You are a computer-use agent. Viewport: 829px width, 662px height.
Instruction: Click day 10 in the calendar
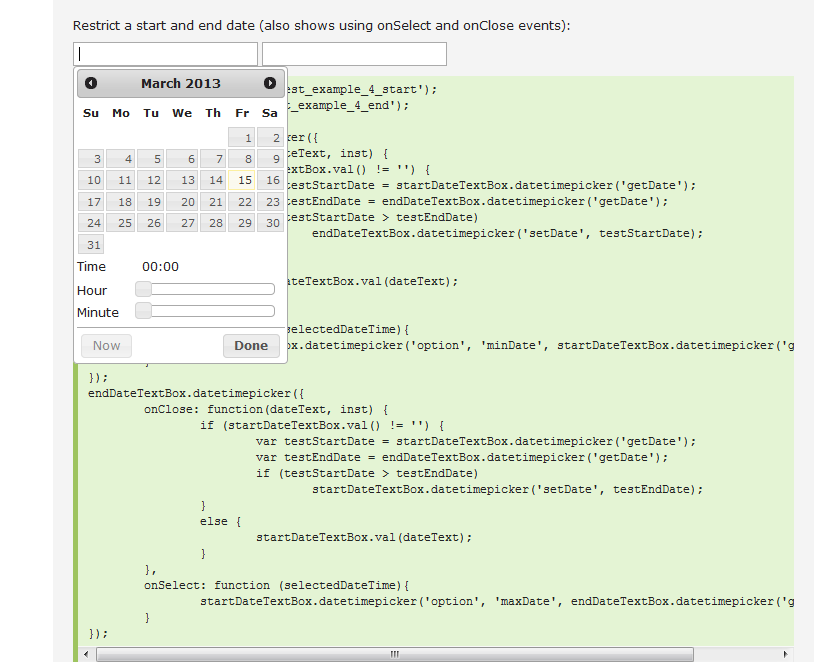click(x=91, y=180)
